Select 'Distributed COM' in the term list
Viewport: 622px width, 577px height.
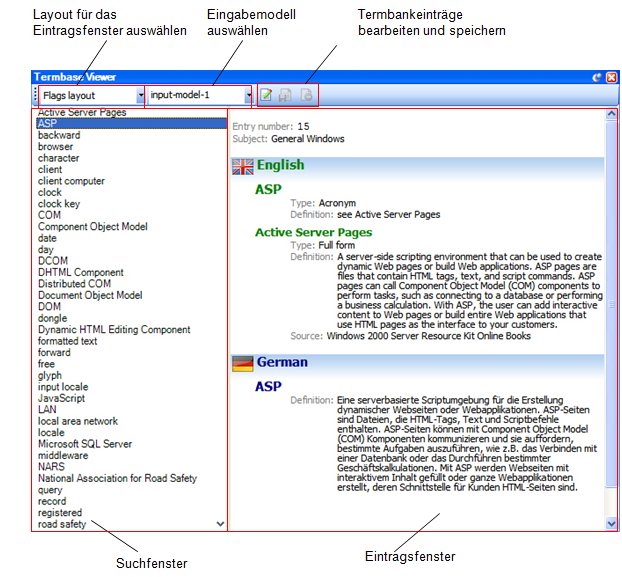point(75,284)
